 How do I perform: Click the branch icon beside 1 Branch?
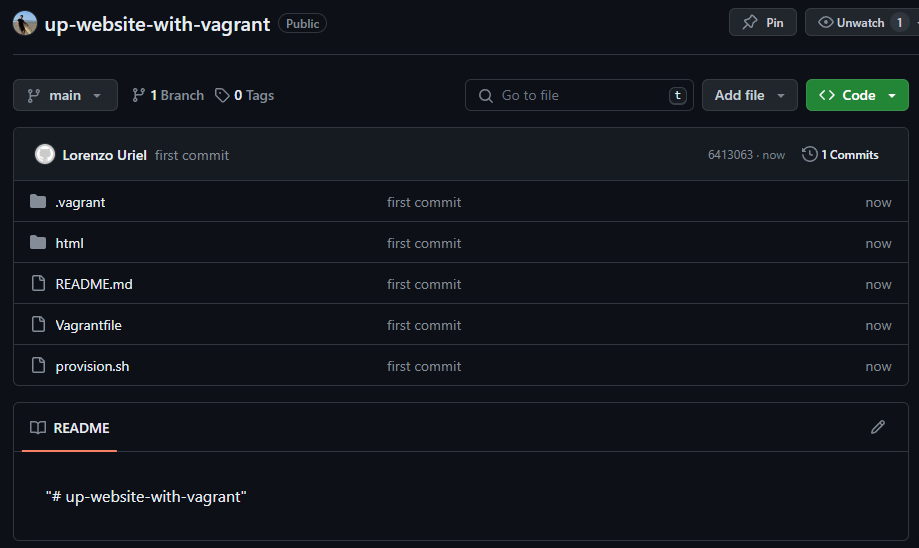click(x=138, y=95)
